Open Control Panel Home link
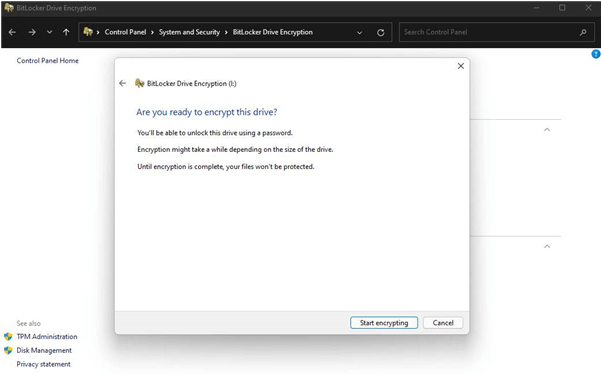This screenshot has height=374, width=602. pyautogui.click(x=48, y=61)
